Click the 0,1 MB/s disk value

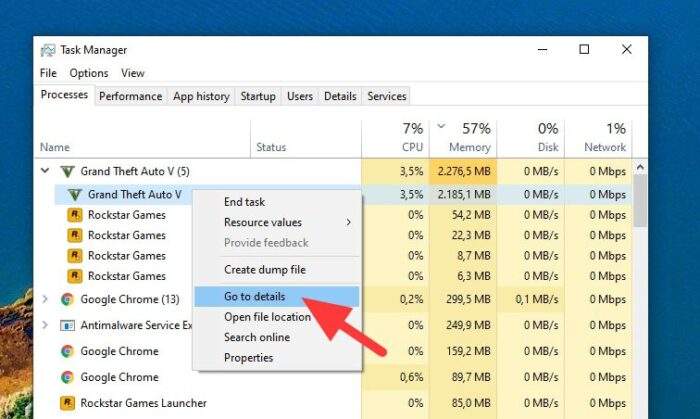coord(537,299)
